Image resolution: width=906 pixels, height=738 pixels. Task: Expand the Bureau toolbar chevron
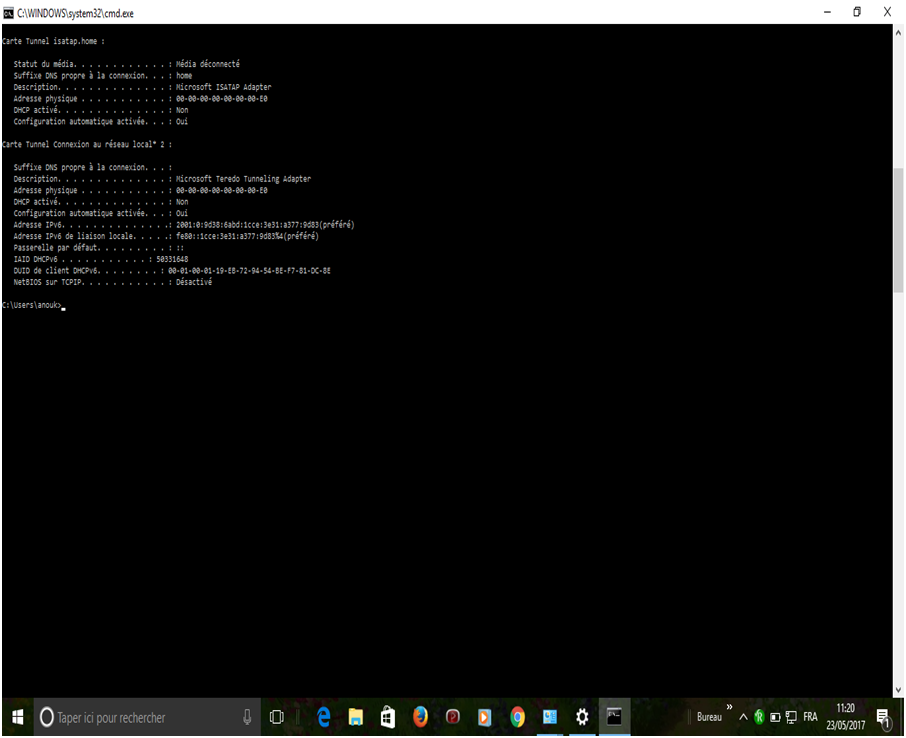(729, 707)
